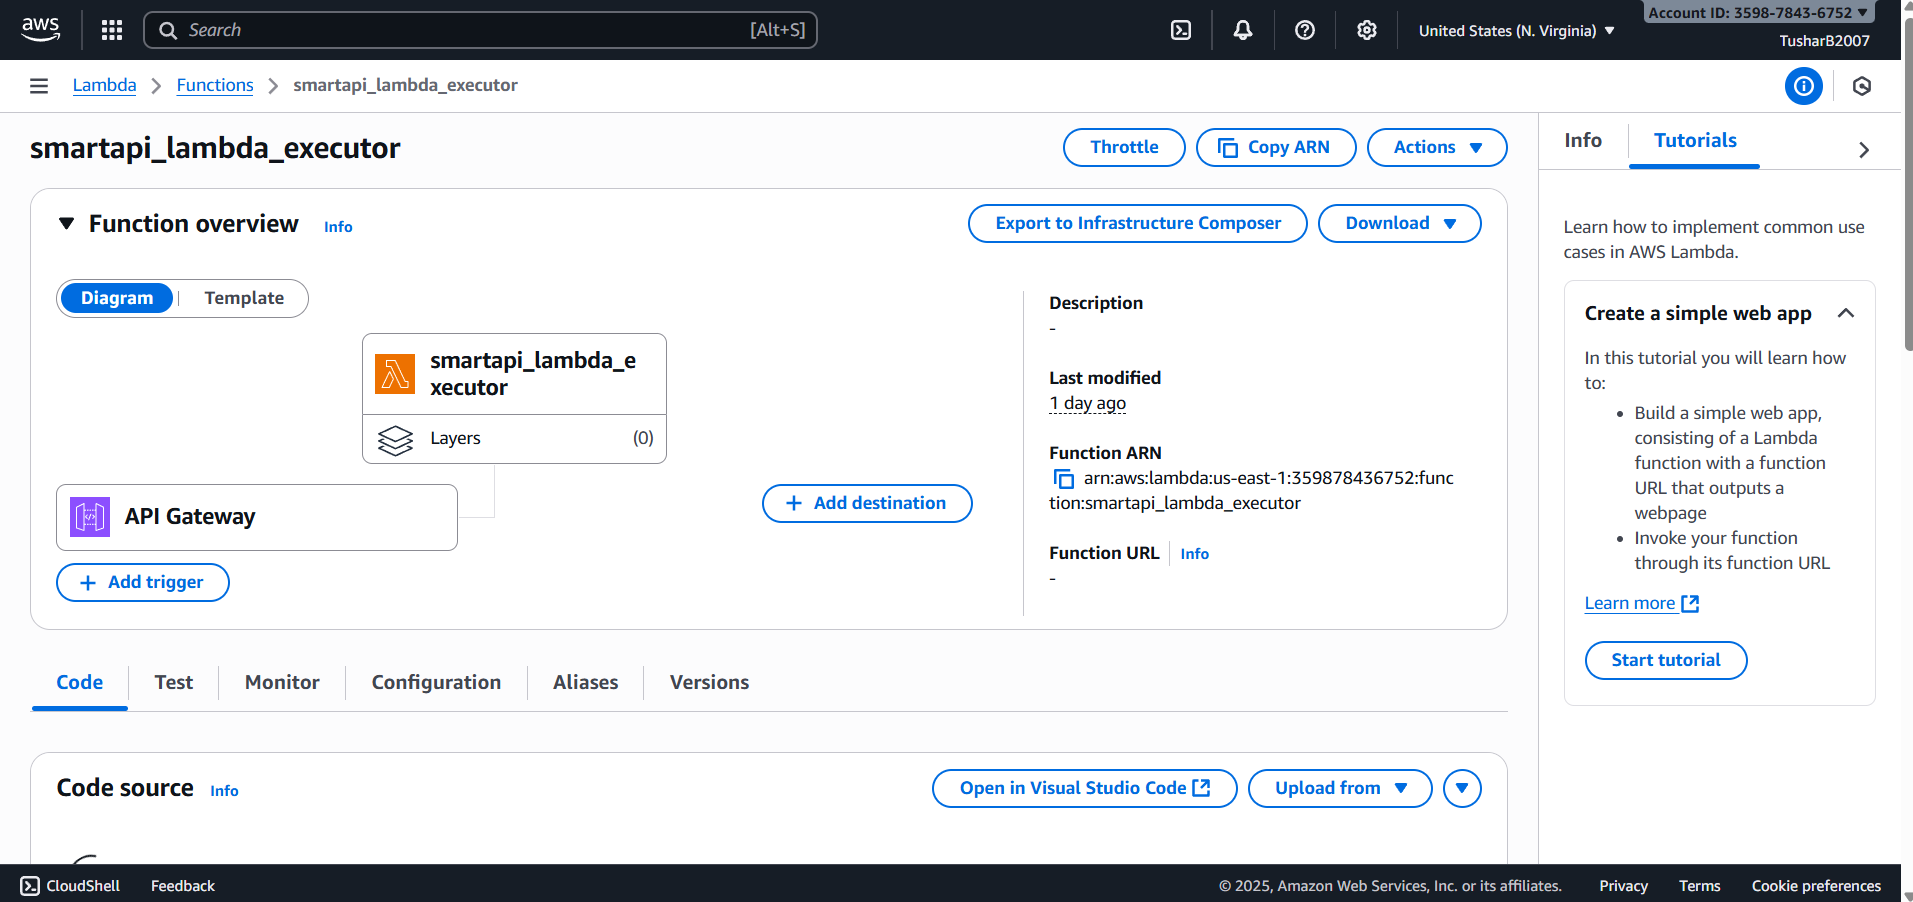This screenshot has height=902, width=1913.
Task: Collapse the Function overview section
Action: [67, 223]
